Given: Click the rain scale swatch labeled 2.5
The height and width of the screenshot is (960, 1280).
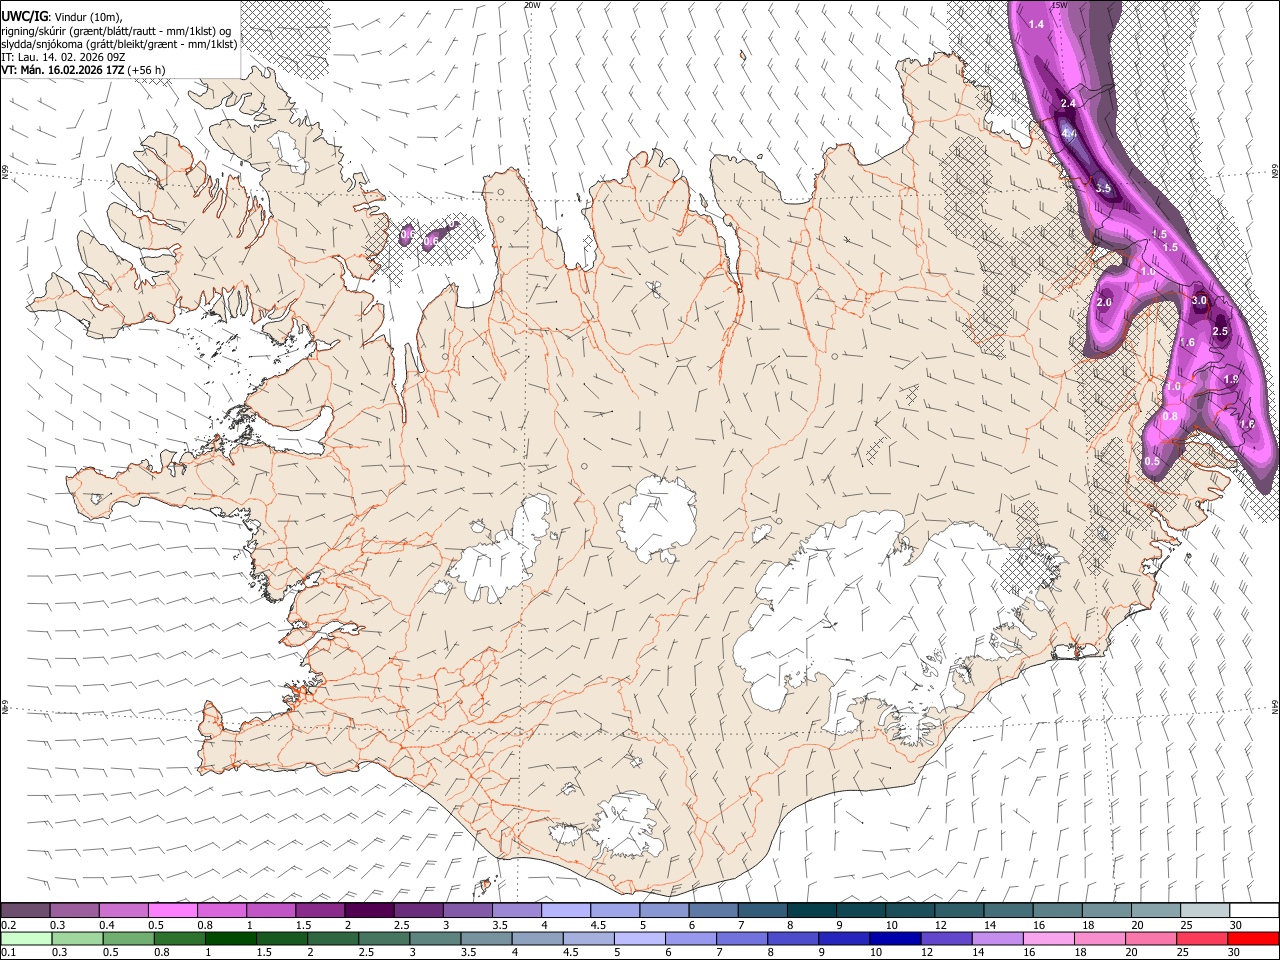Looking at the screenshot, I should [385, 938].
